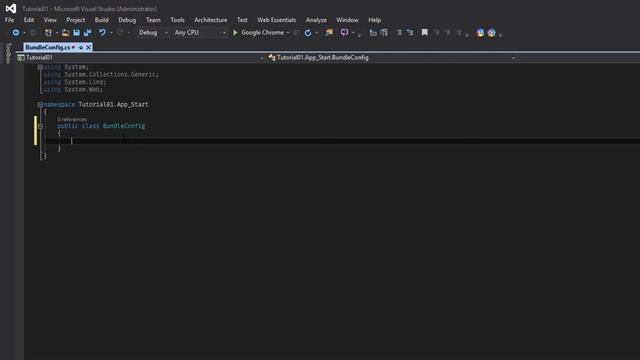640x360 pixels.
Task: Click the Increase Indent toolbar icon
Action: (384, 33)
